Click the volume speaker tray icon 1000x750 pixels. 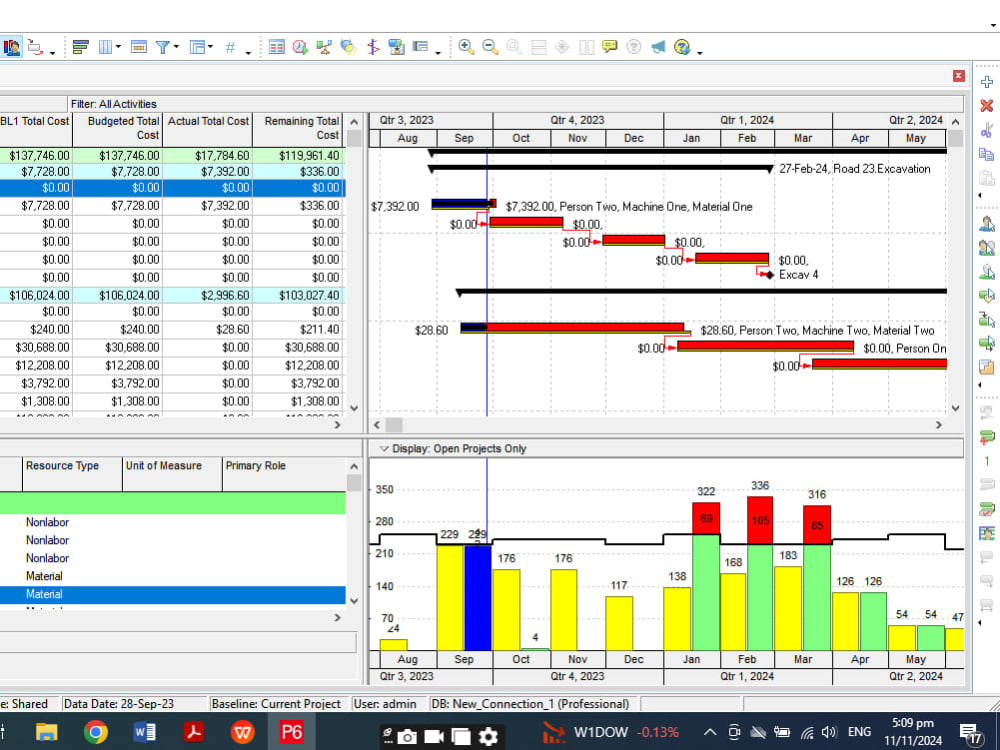coord(829,732)
